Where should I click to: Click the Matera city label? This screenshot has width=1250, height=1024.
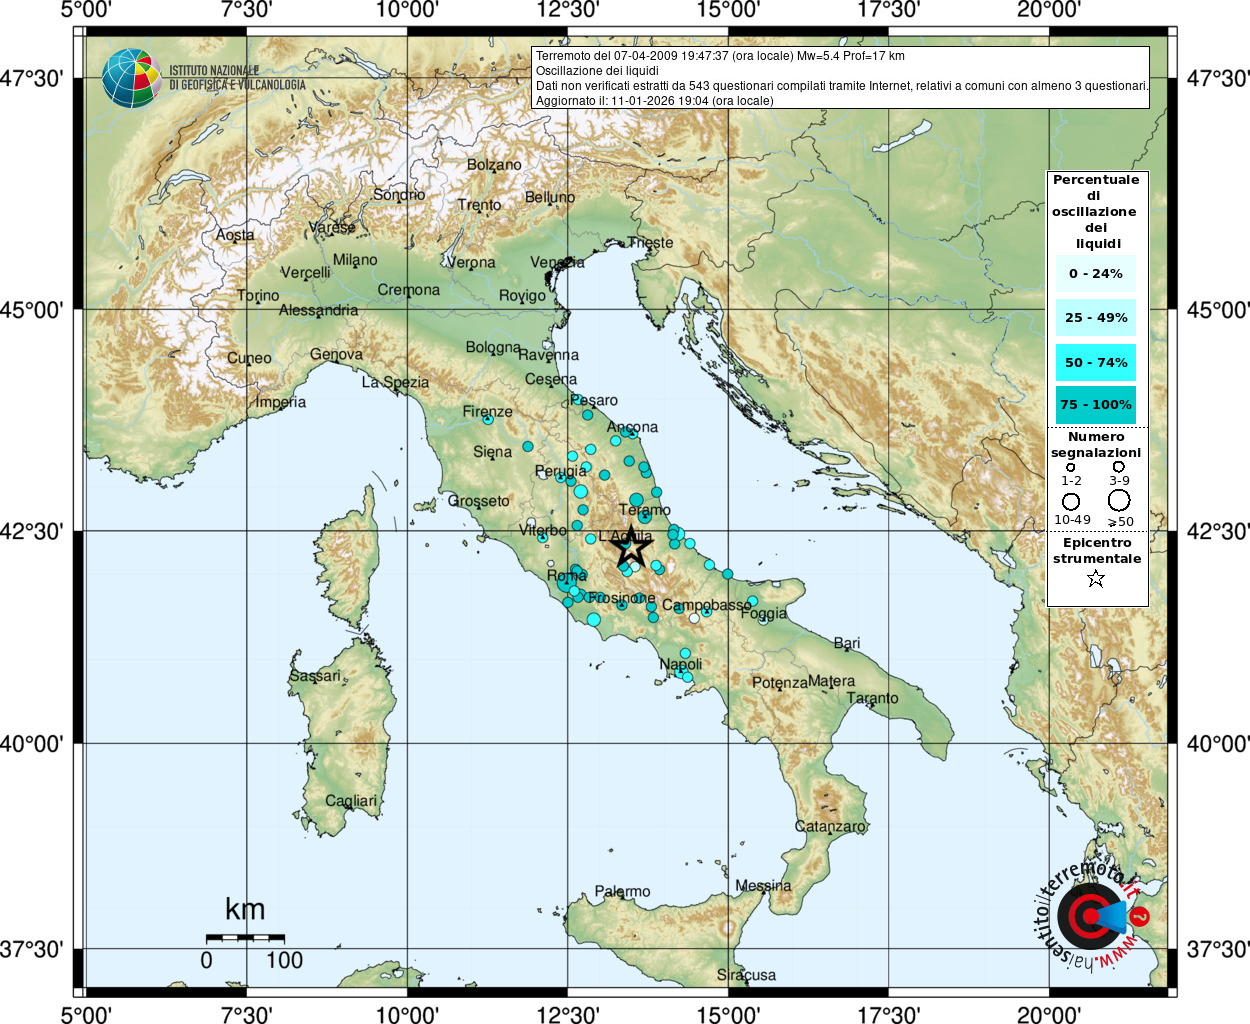tap(832, 681)
